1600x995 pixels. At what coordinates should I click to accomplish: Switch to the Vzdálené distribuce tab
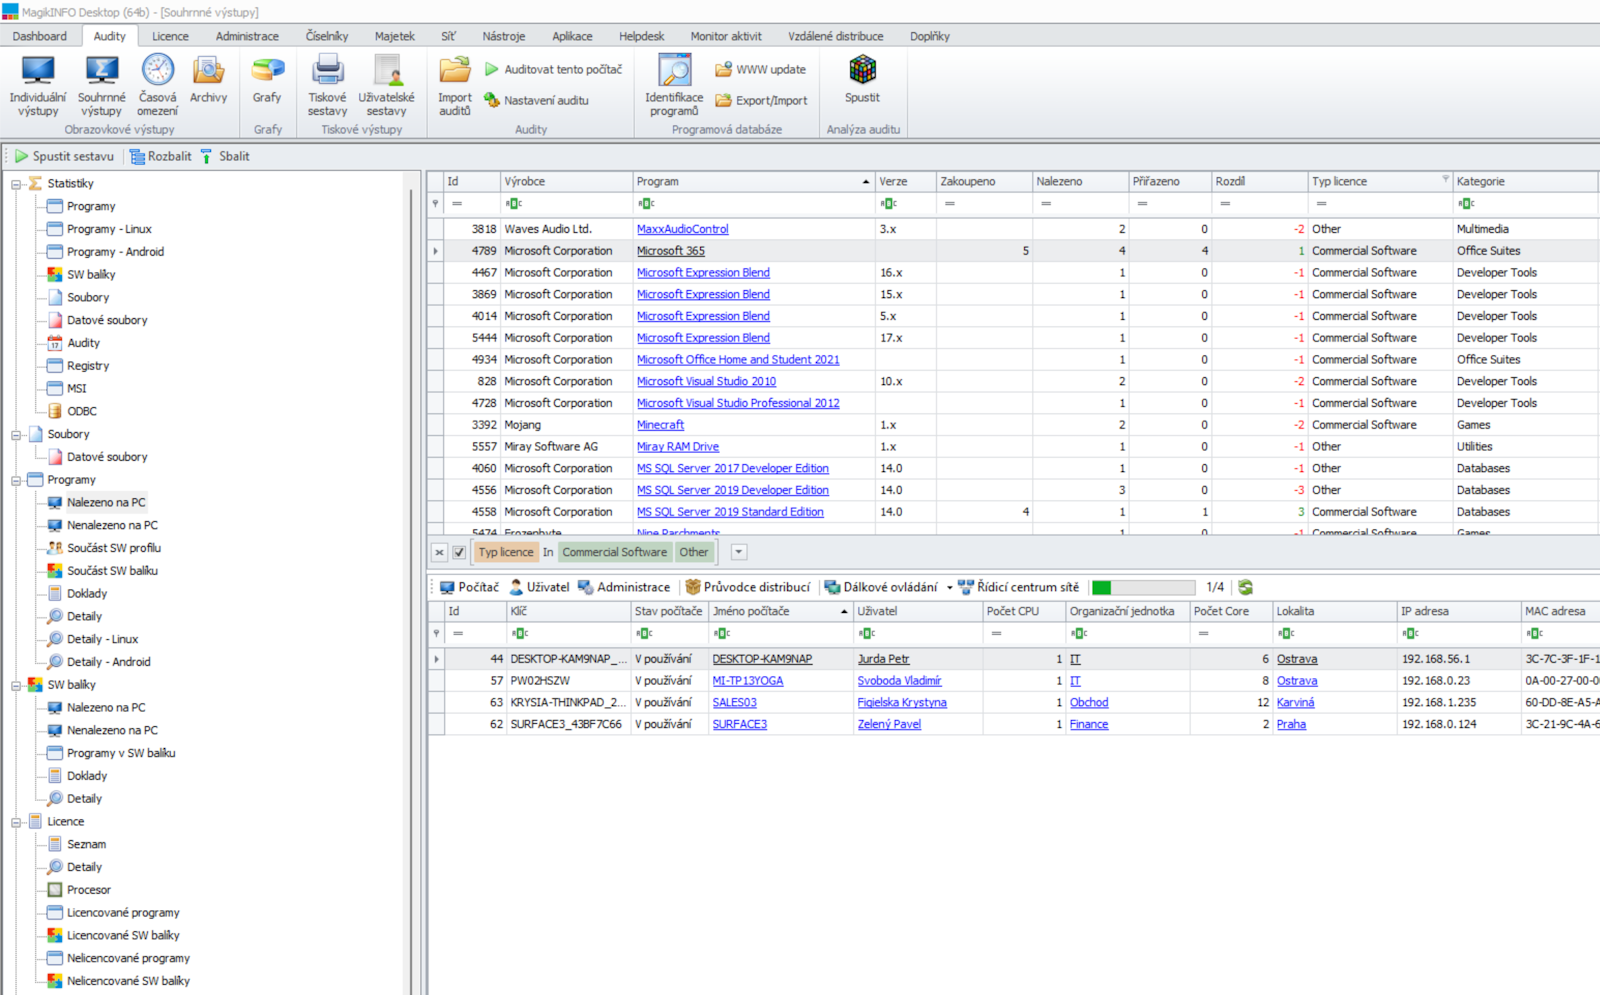click(x=835, y=36)
